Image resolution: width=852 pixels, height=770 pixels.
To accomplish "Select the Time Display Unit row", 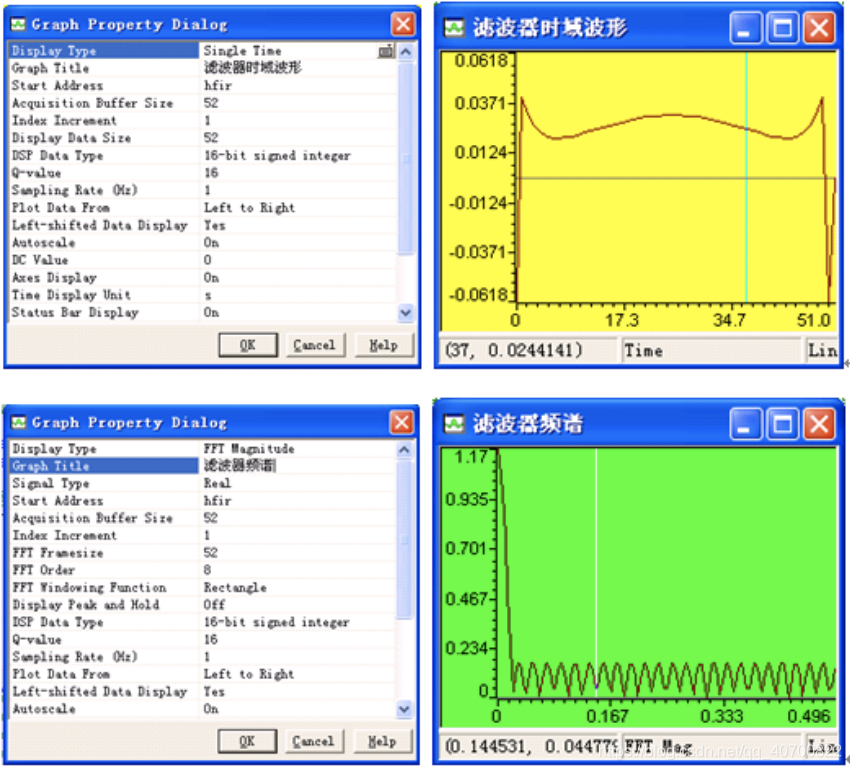I will pos(202,295).
